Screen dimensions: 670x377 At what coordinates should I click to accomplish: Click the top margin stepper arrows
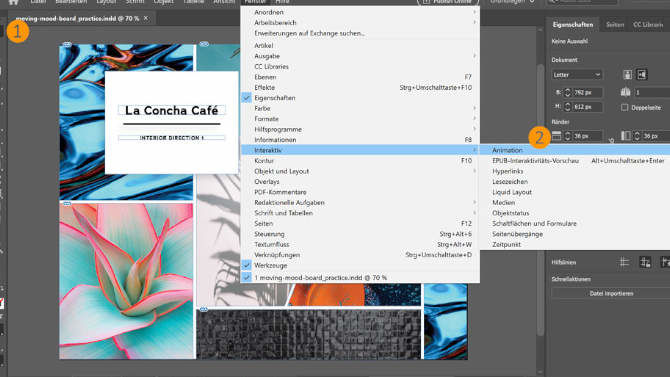567,136
